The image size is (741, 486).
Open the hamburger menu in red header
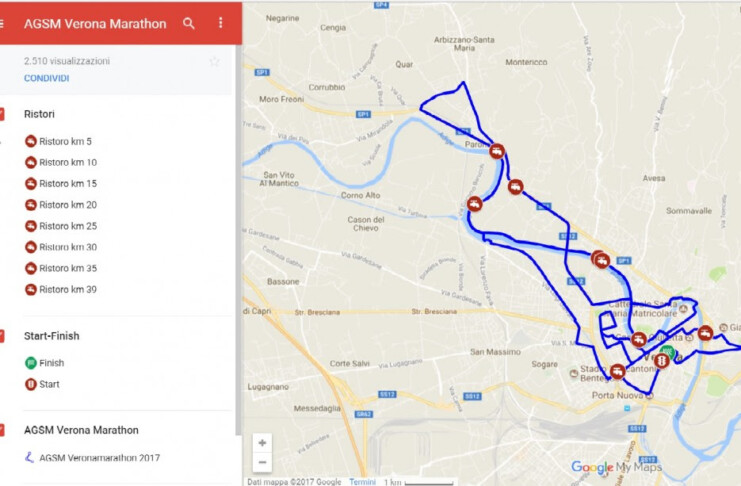click(x=2, y=23)
